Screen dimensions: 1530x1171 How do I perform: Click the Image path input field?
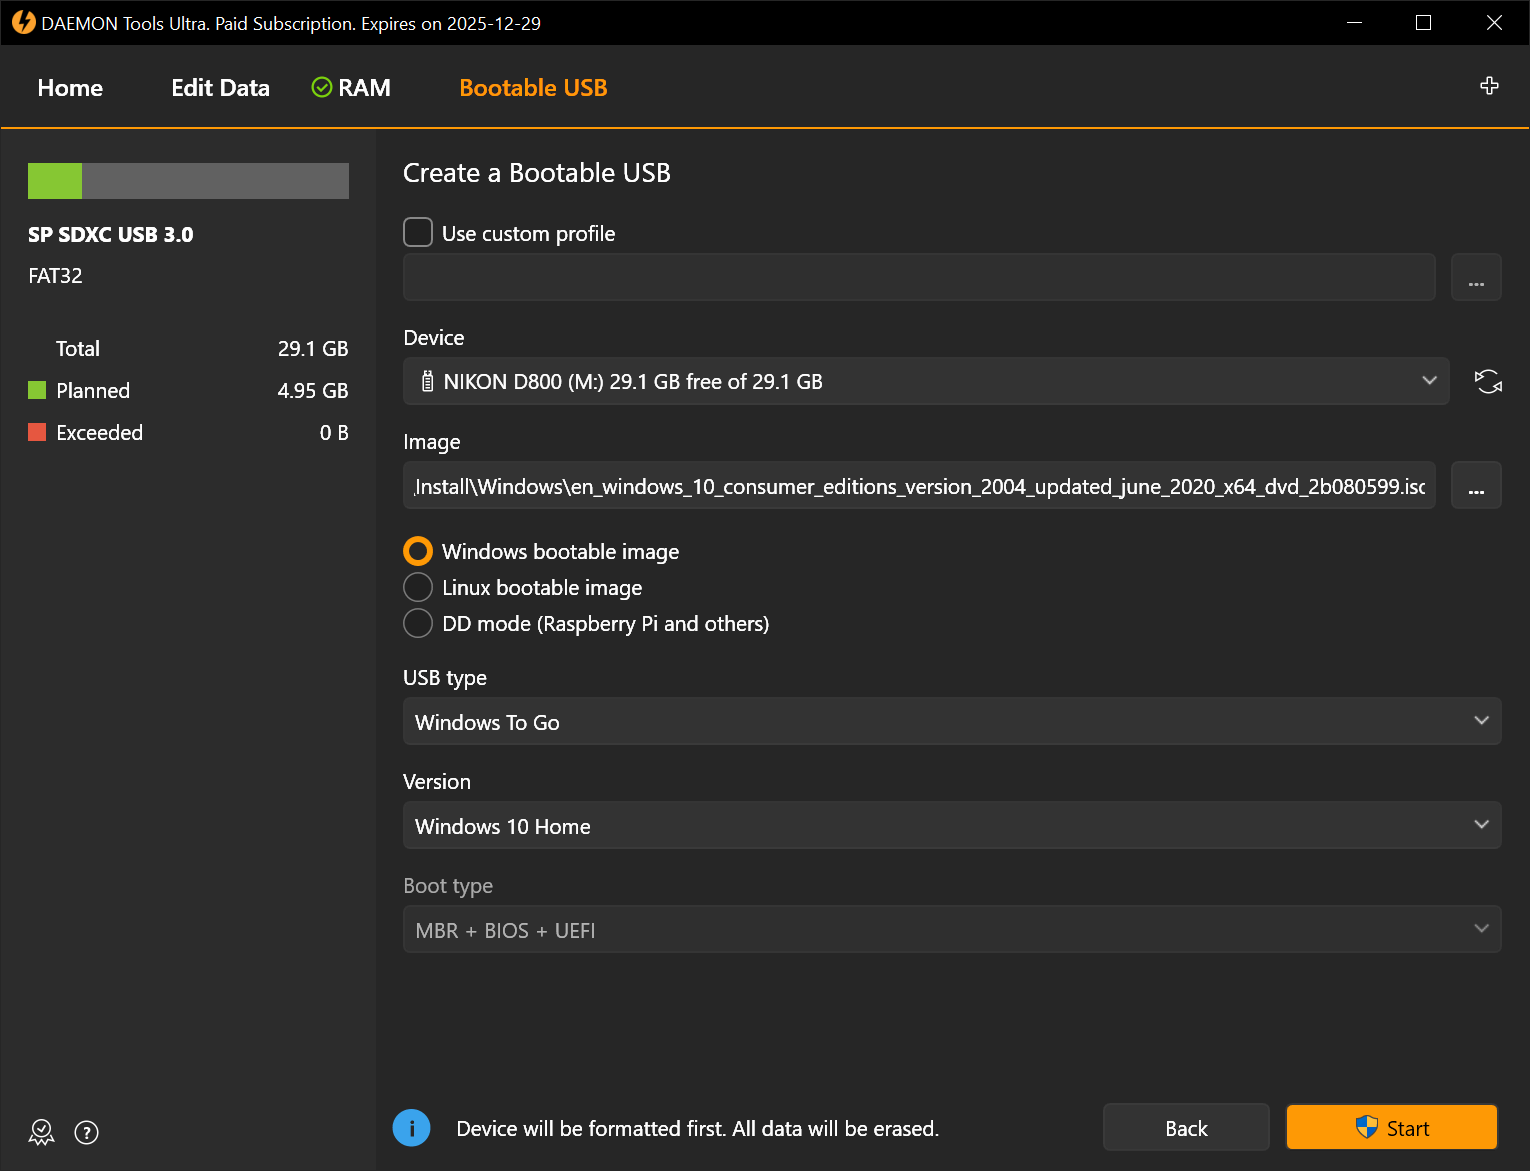[x=919, y=485]
